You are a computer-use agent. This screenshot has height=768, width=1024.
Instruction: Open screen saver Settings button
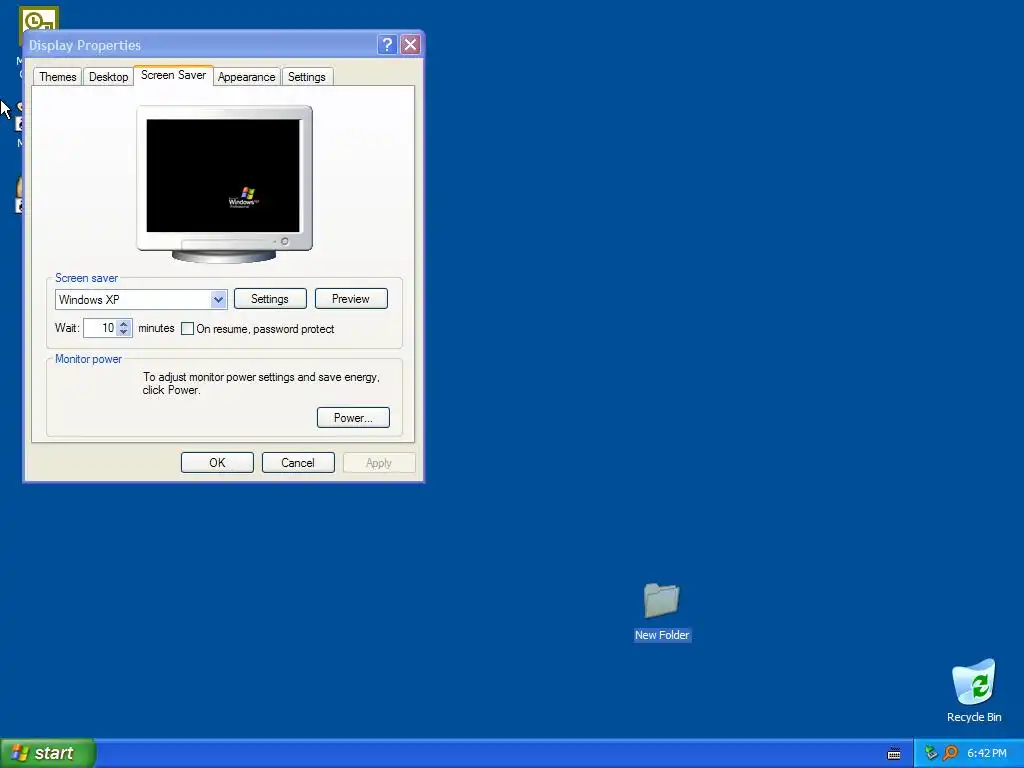click(270, 298)
